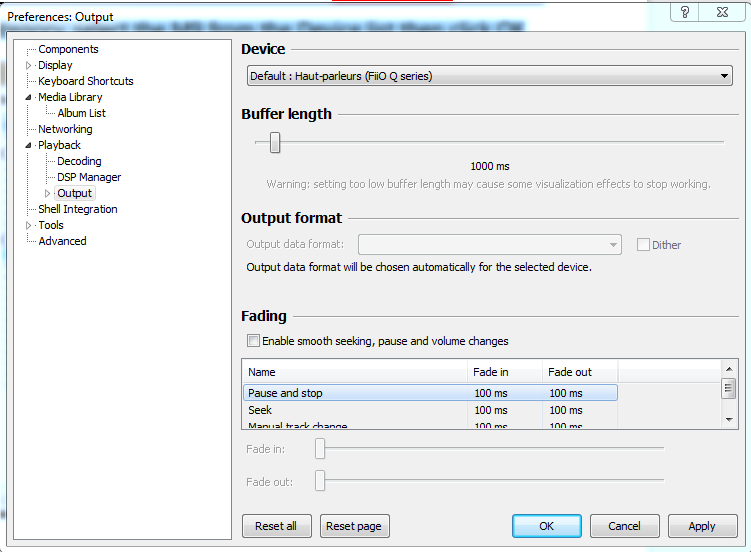
Task: Open the Album List page
Action: [x=81, y=113]
